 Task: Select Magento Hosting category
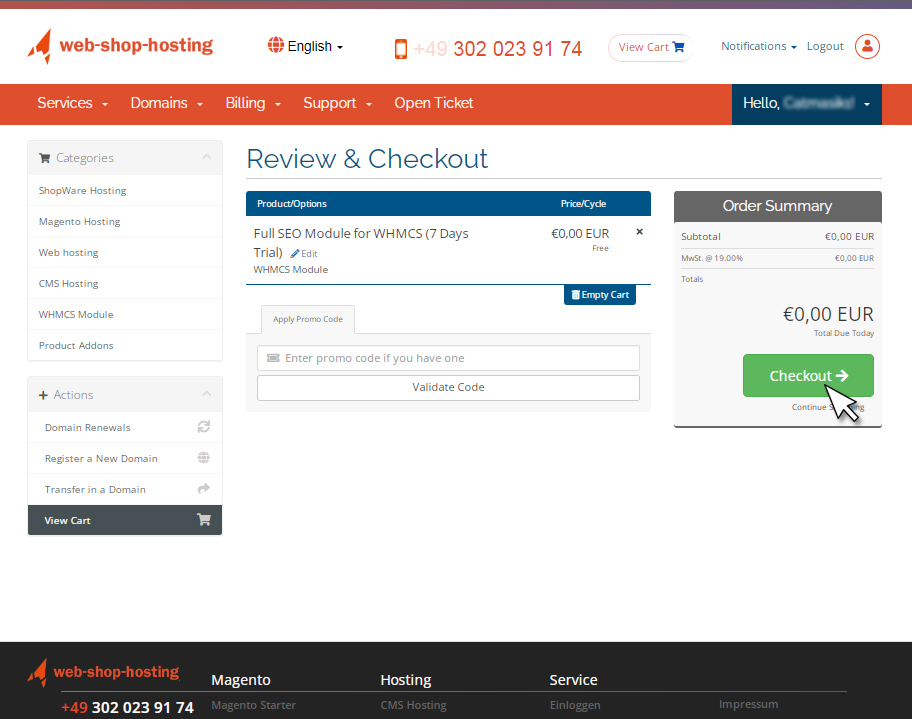124,222
